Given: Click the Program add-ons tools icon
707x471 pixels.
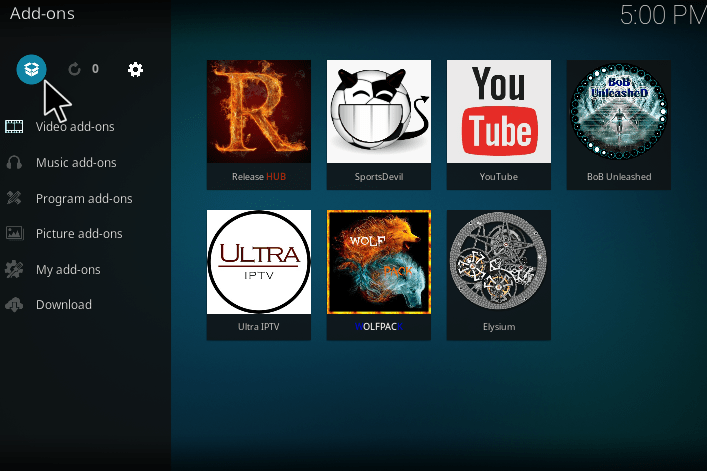Looking at the screenshot, I should click(14, 198).
